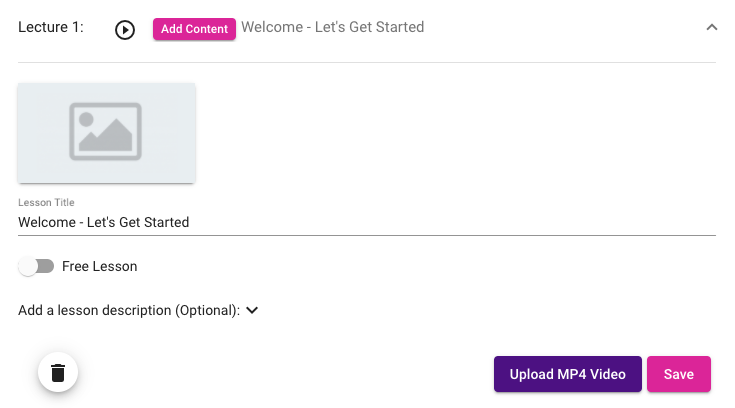Click the picture icon inside the thumbnail placeholder
Image resolution: width=735 pixels, height=408 pixels.
[105, 131]
